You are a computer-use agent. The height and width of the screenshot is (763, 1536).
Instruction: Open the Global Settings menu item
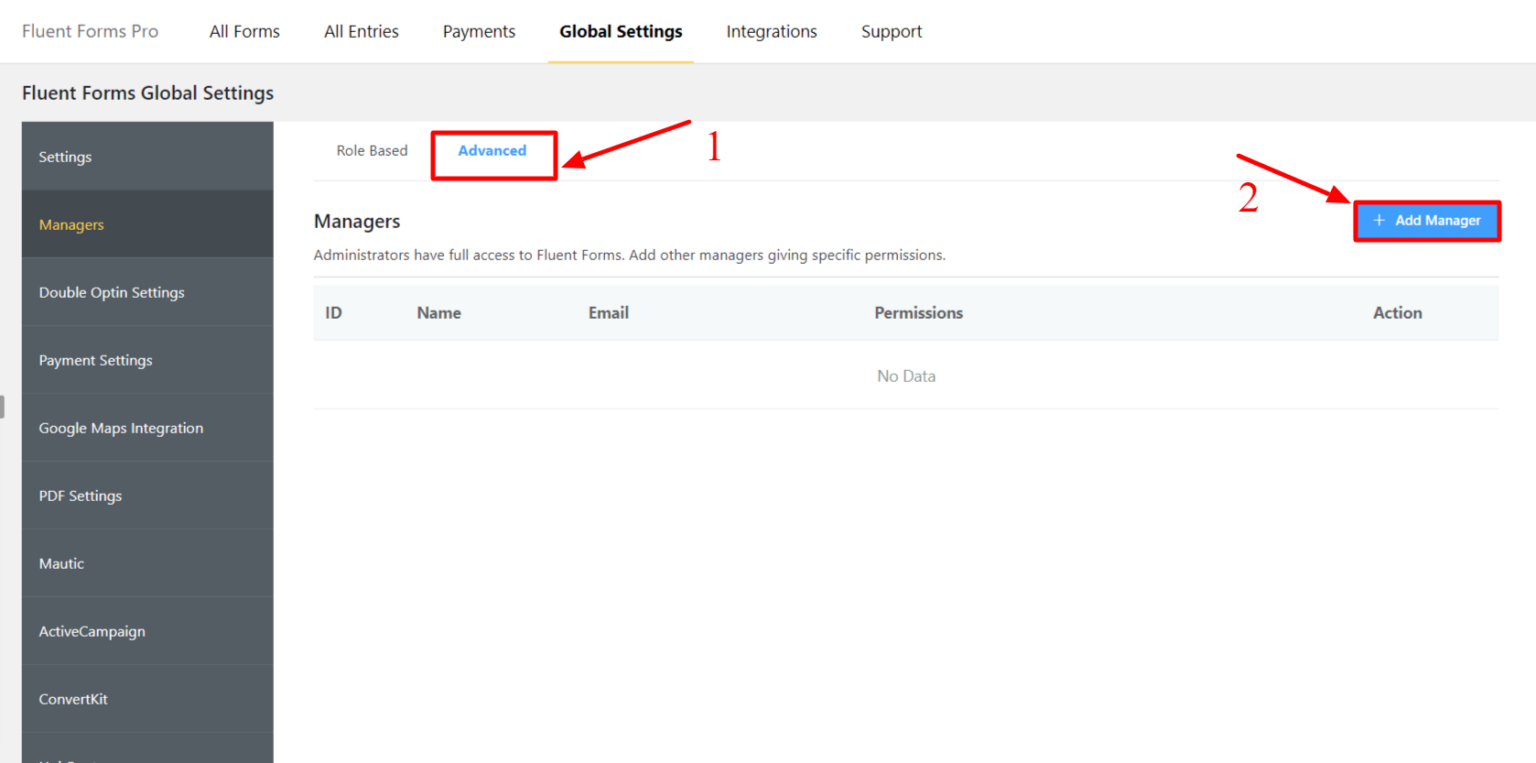pos(620,31)
